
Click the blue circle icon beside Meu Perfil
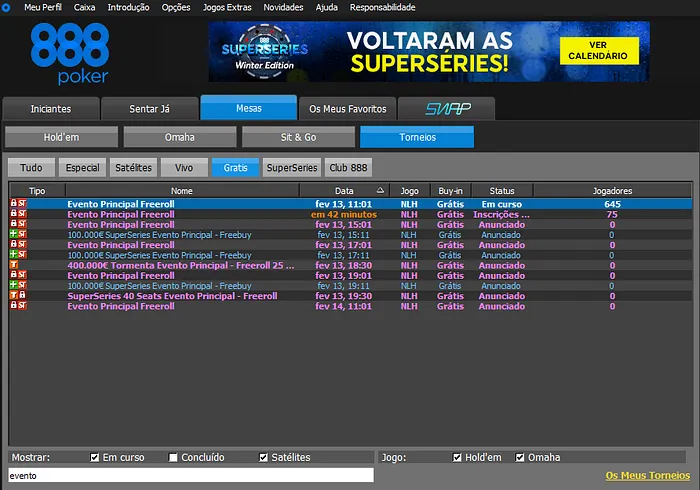(6, 7)
